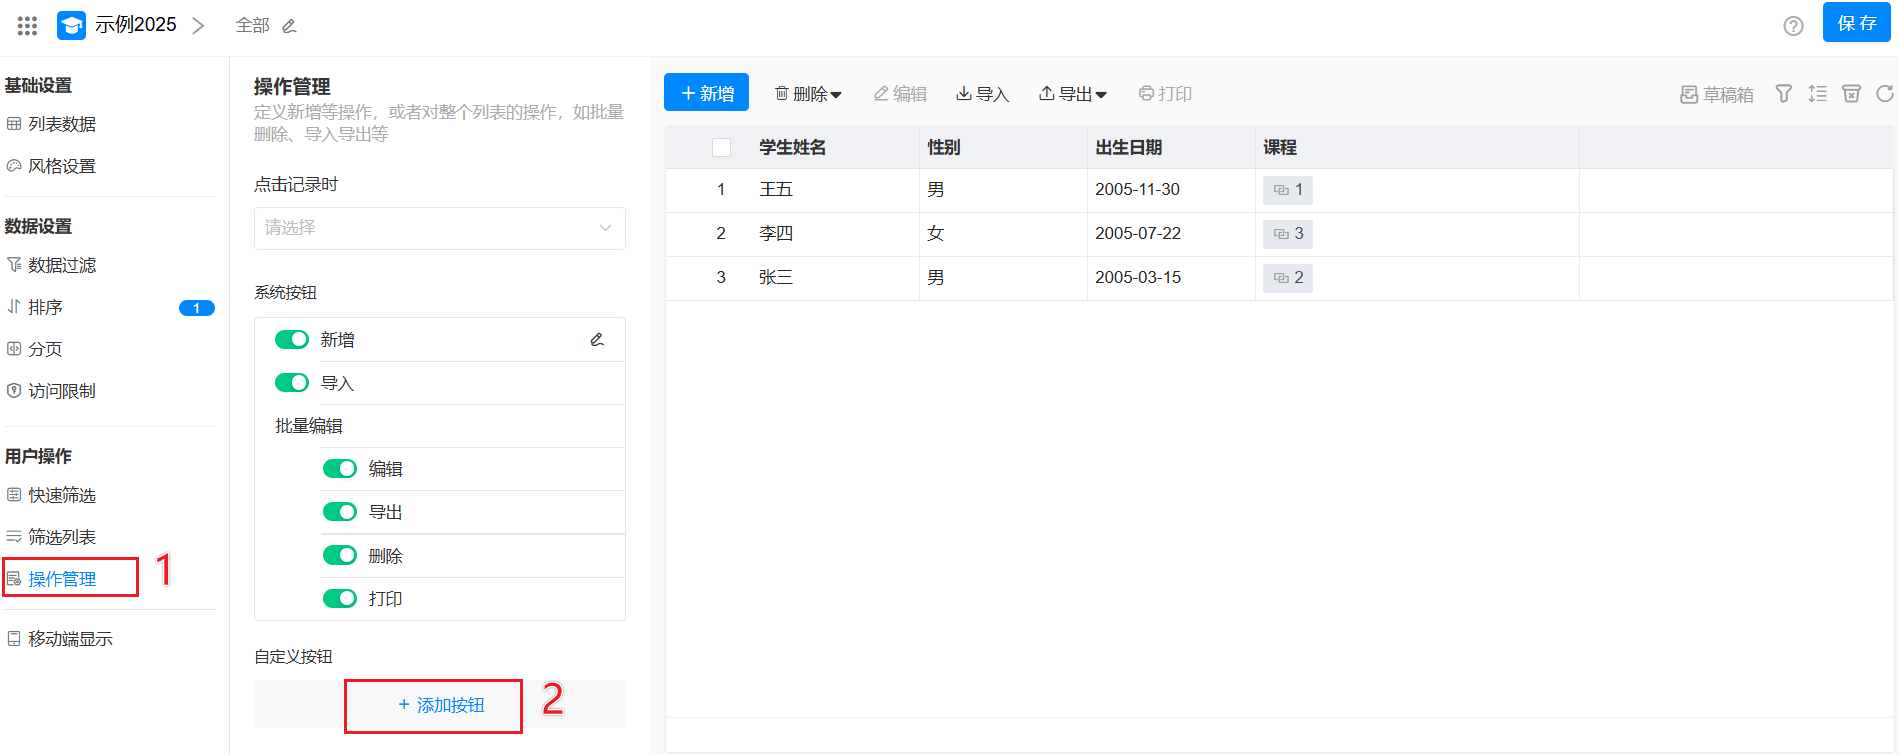This screenshot has width=1899, height=755.
Task: Click the rename pencil beside 全部
Action: (289, 26)
